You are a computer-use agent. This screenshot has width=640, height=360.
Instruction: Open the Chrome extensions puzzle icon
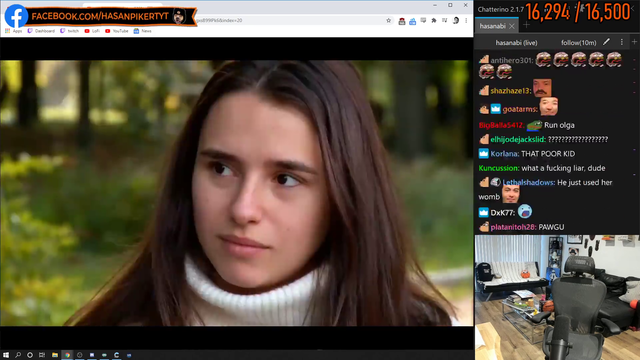click(x=434, y=20)
